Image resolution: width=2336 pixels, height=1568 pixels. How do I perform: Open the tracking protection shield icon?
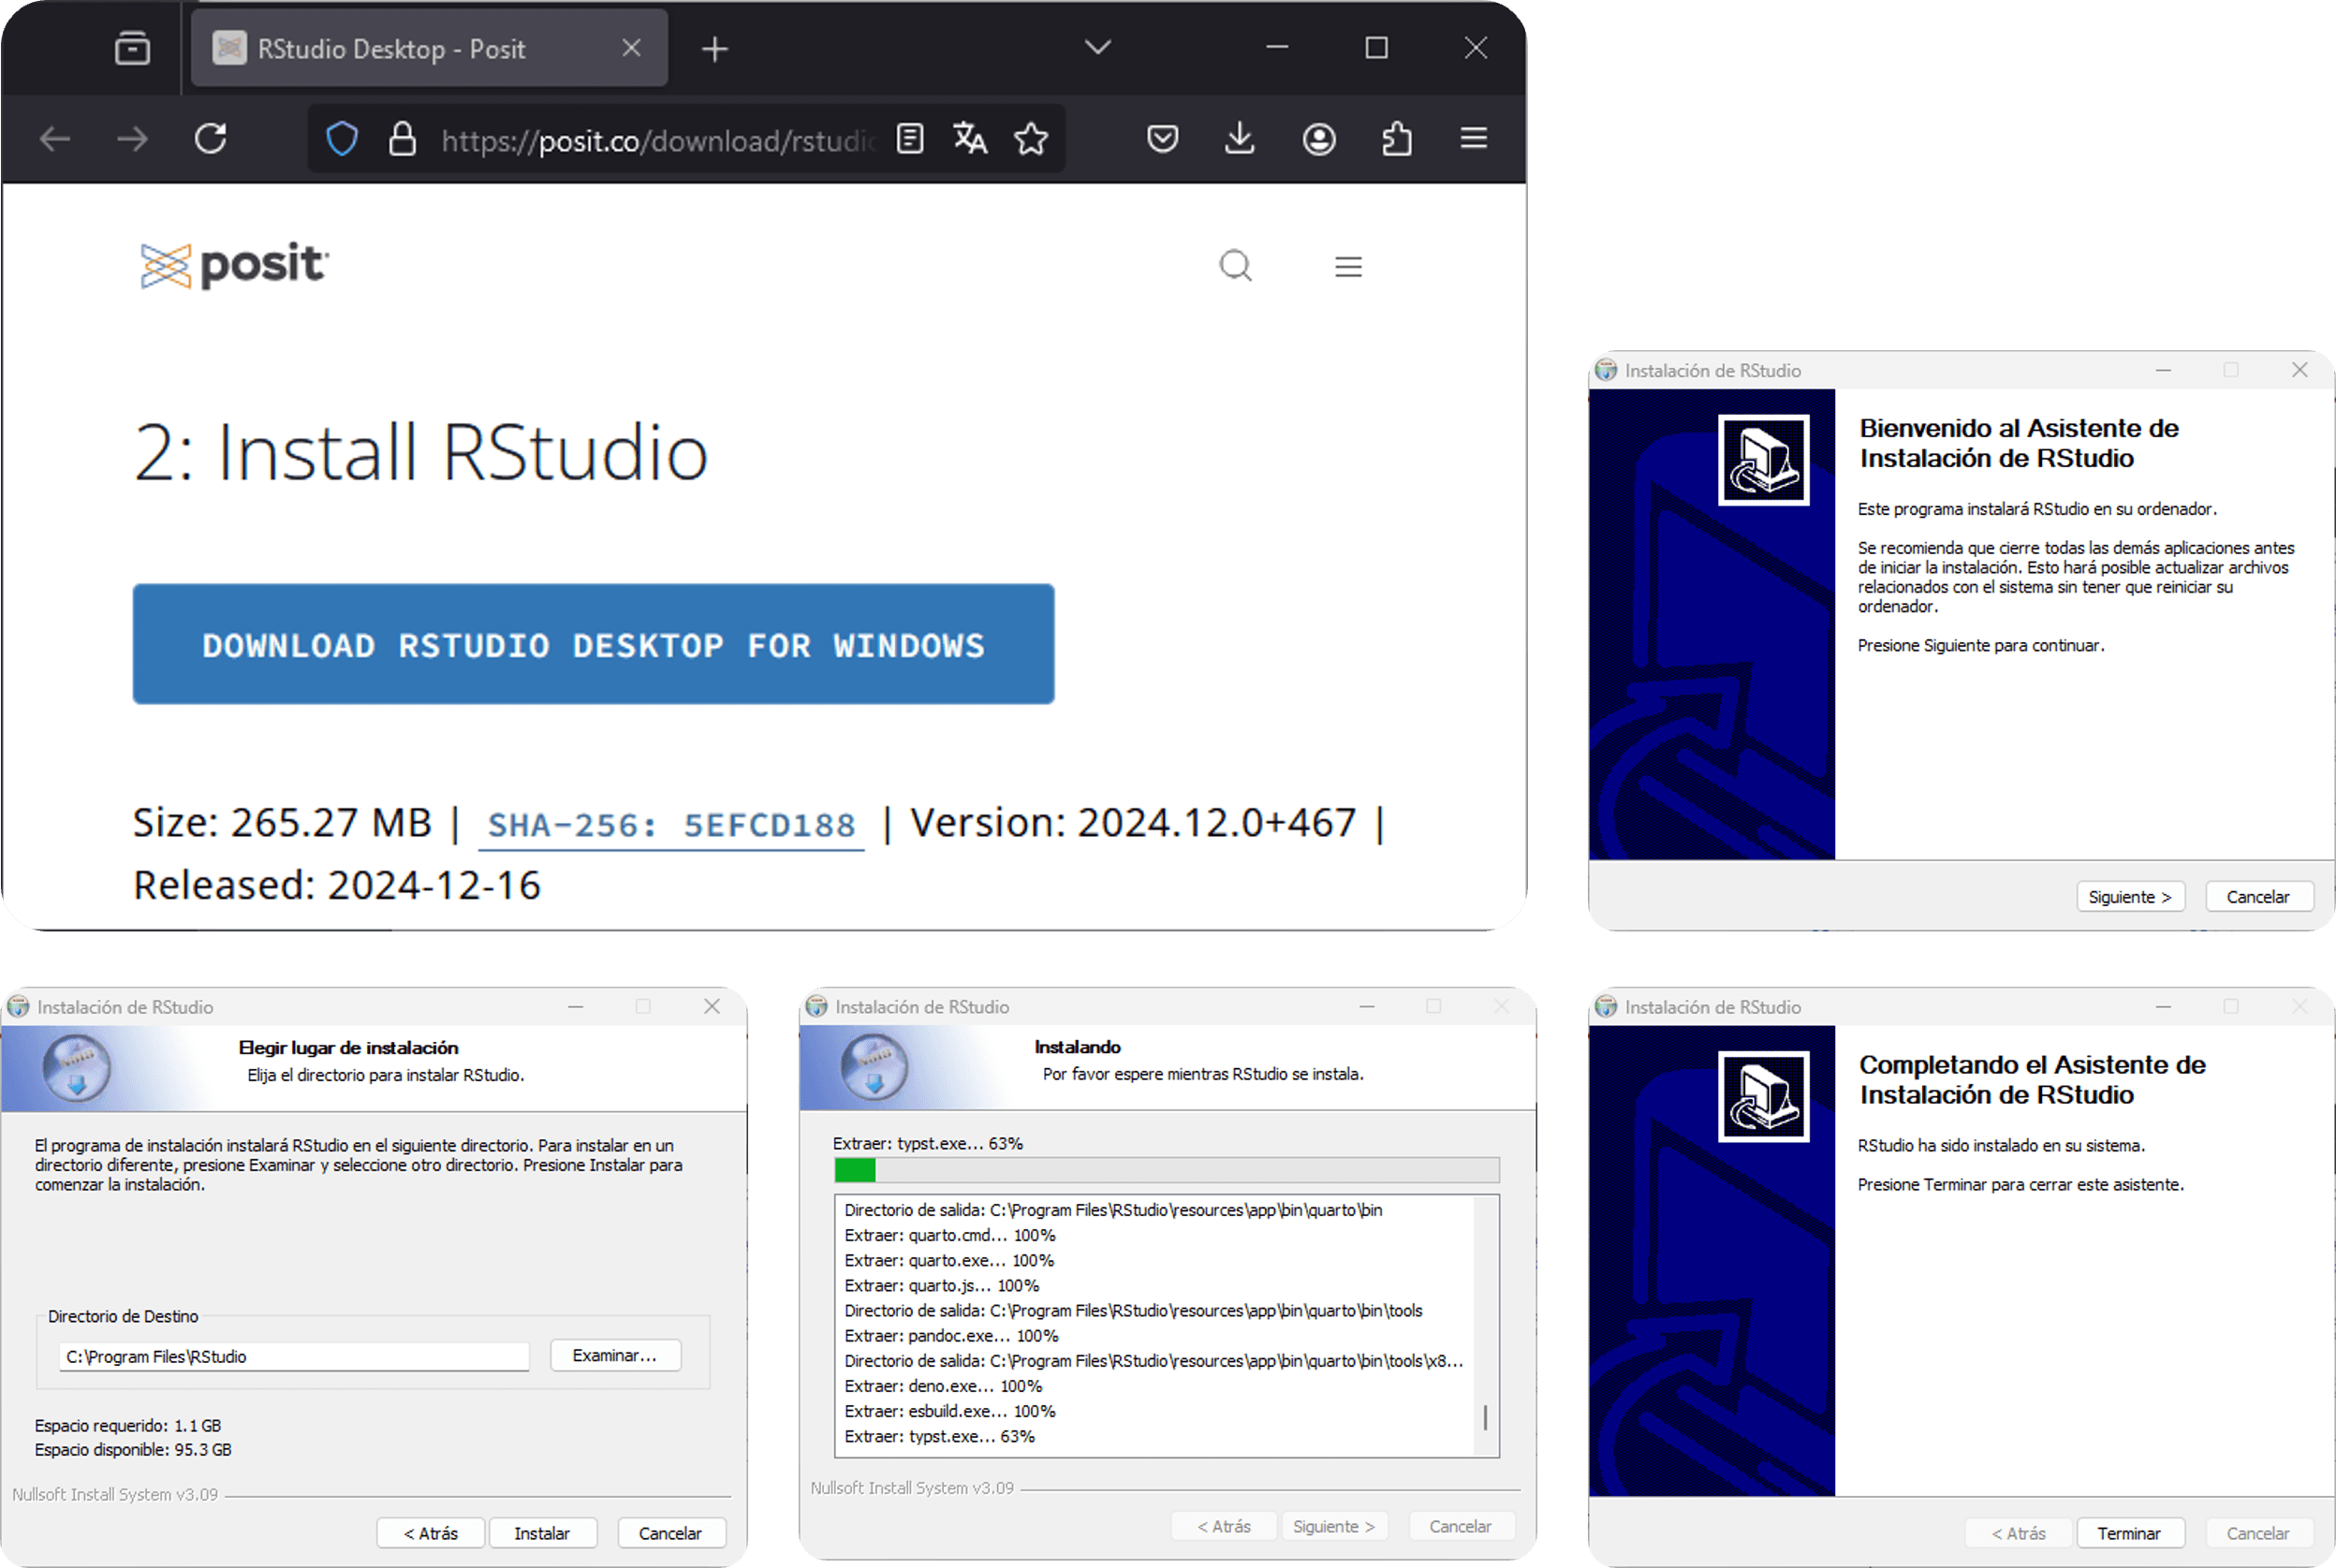pyautogui.click(x=342, y=139)
